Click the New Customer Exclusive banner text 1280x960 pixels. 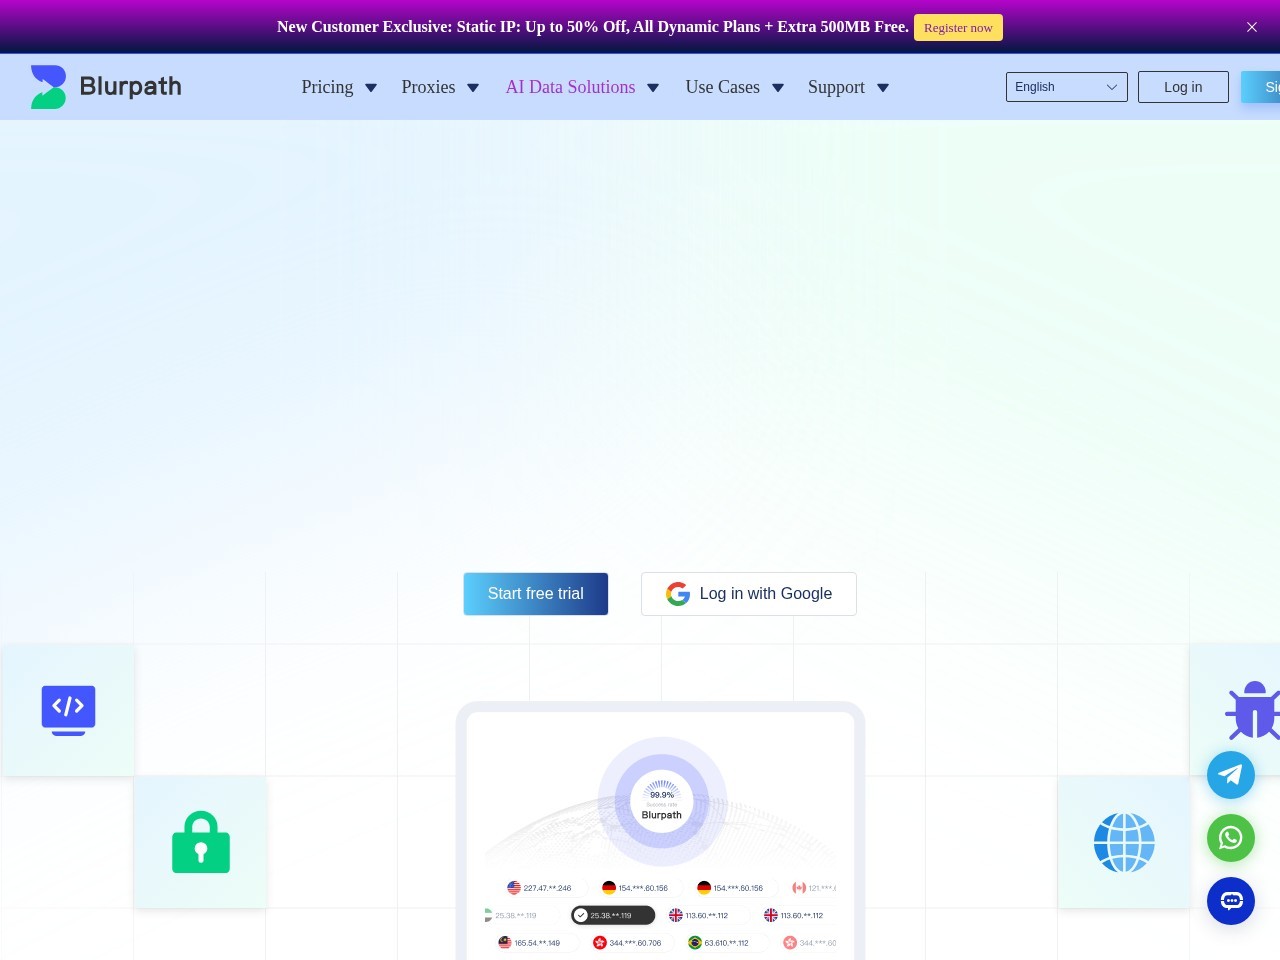[593, 27]
